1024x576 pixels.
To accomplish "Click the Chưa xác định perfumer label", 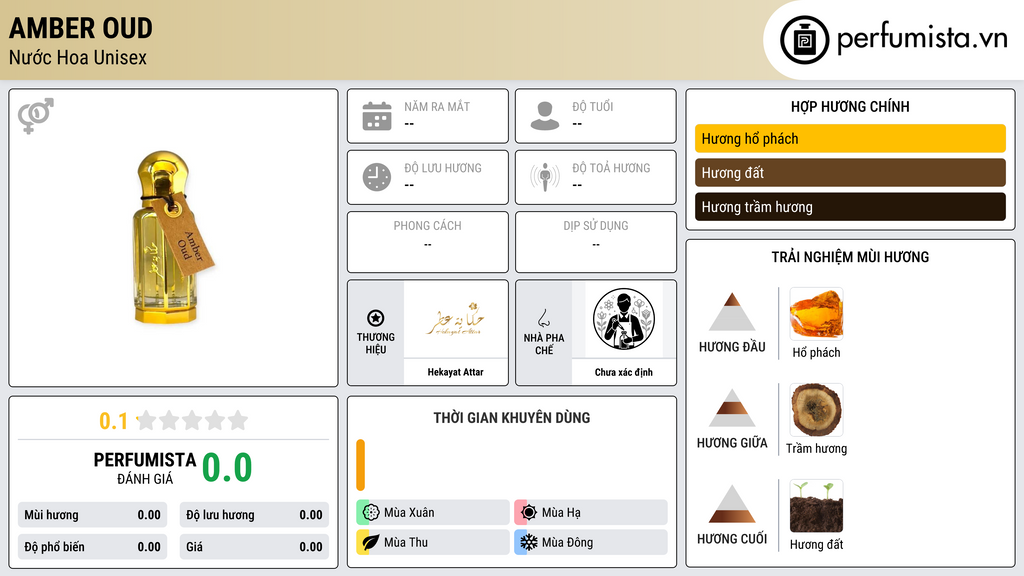I will 624,372.
